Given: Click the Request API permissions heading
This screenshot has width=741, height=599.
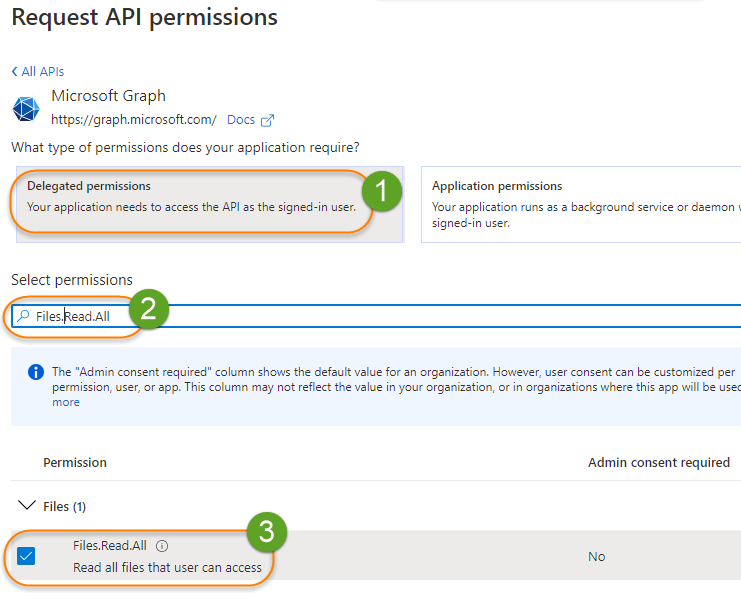Looking at the screenshot, I should (x=145, y=17).
